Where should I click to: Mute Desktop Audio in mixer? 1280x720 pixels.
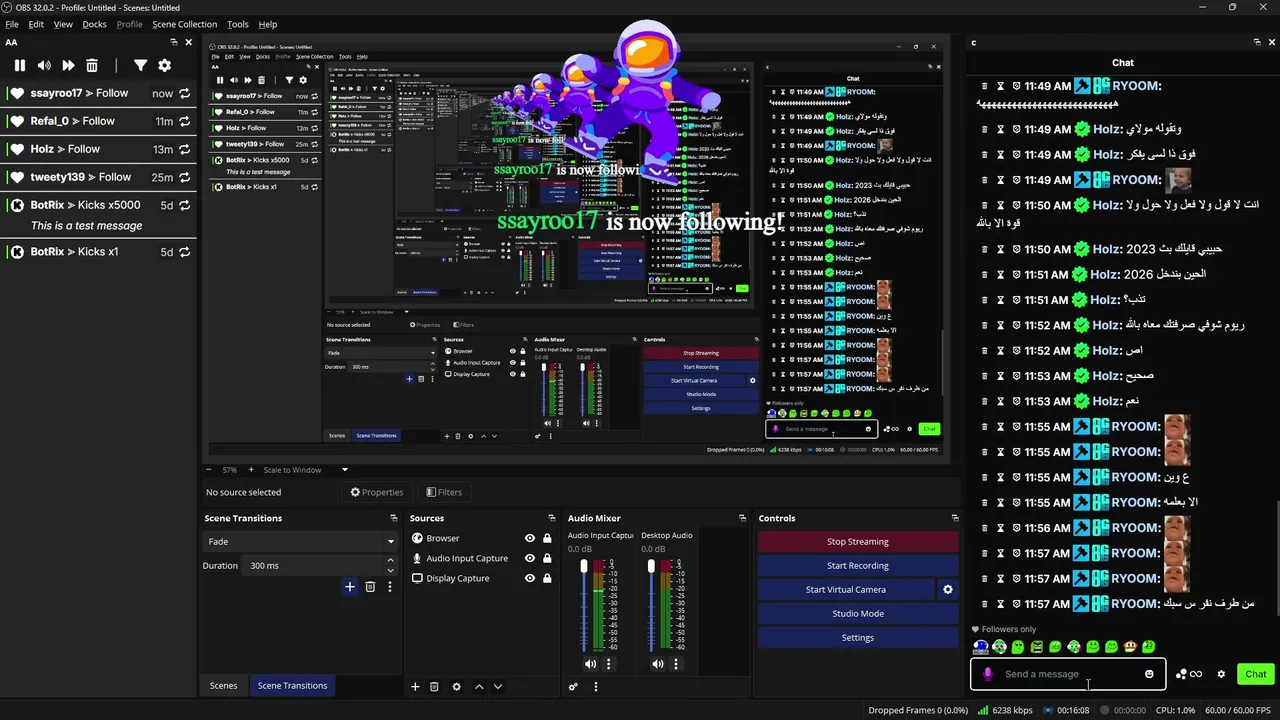tap(657, 664)
